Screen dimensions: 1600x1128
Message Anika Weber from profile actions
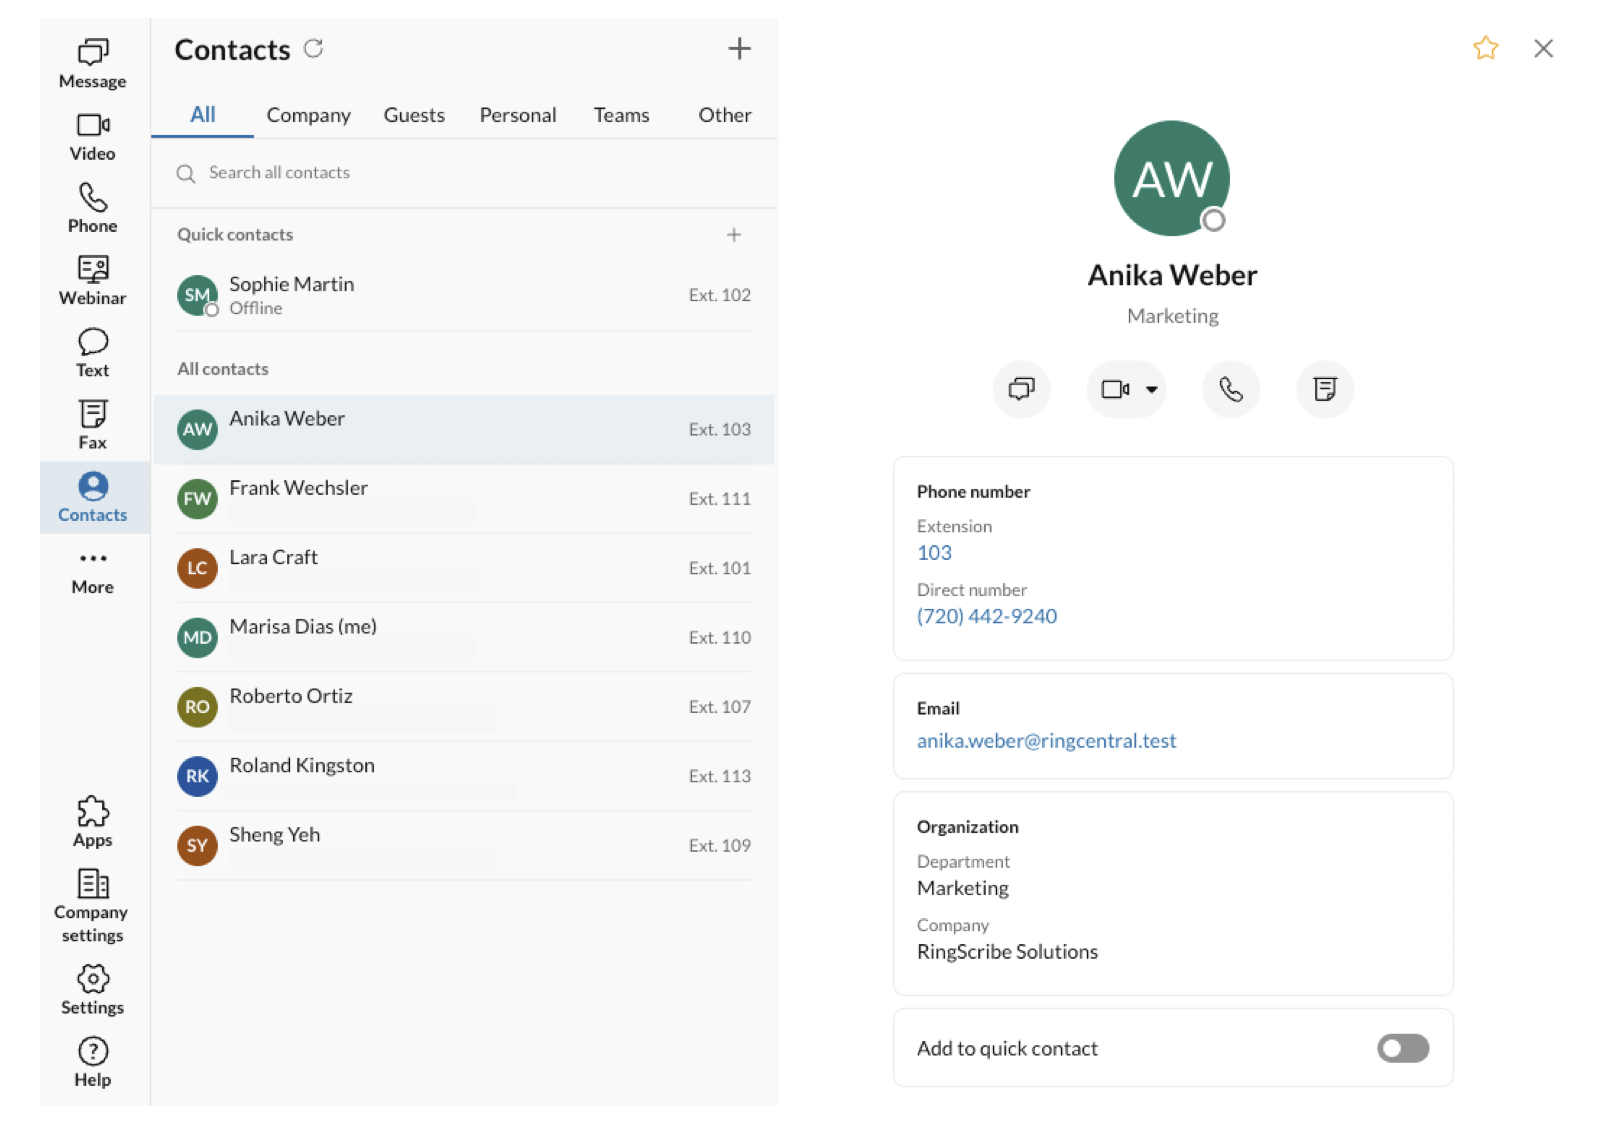click(x=1021, y=389)
